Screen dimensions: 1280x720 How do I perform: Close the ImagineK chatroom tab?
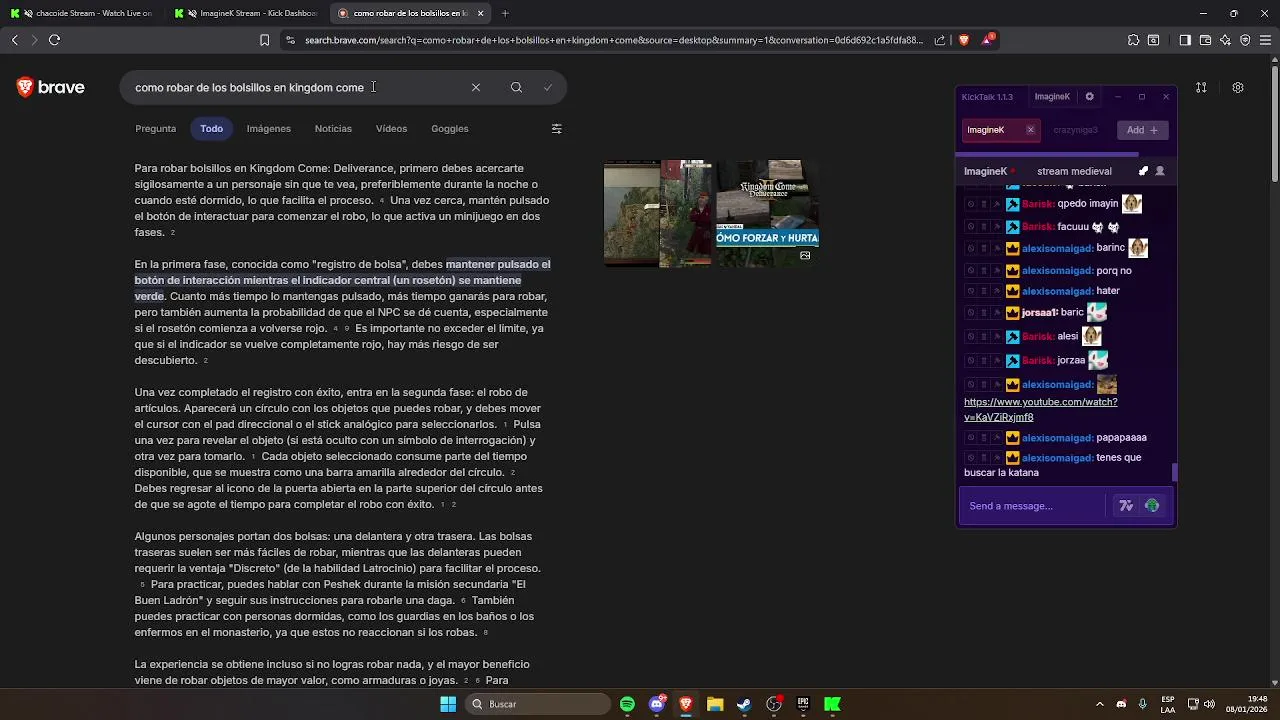(1030, 130)
